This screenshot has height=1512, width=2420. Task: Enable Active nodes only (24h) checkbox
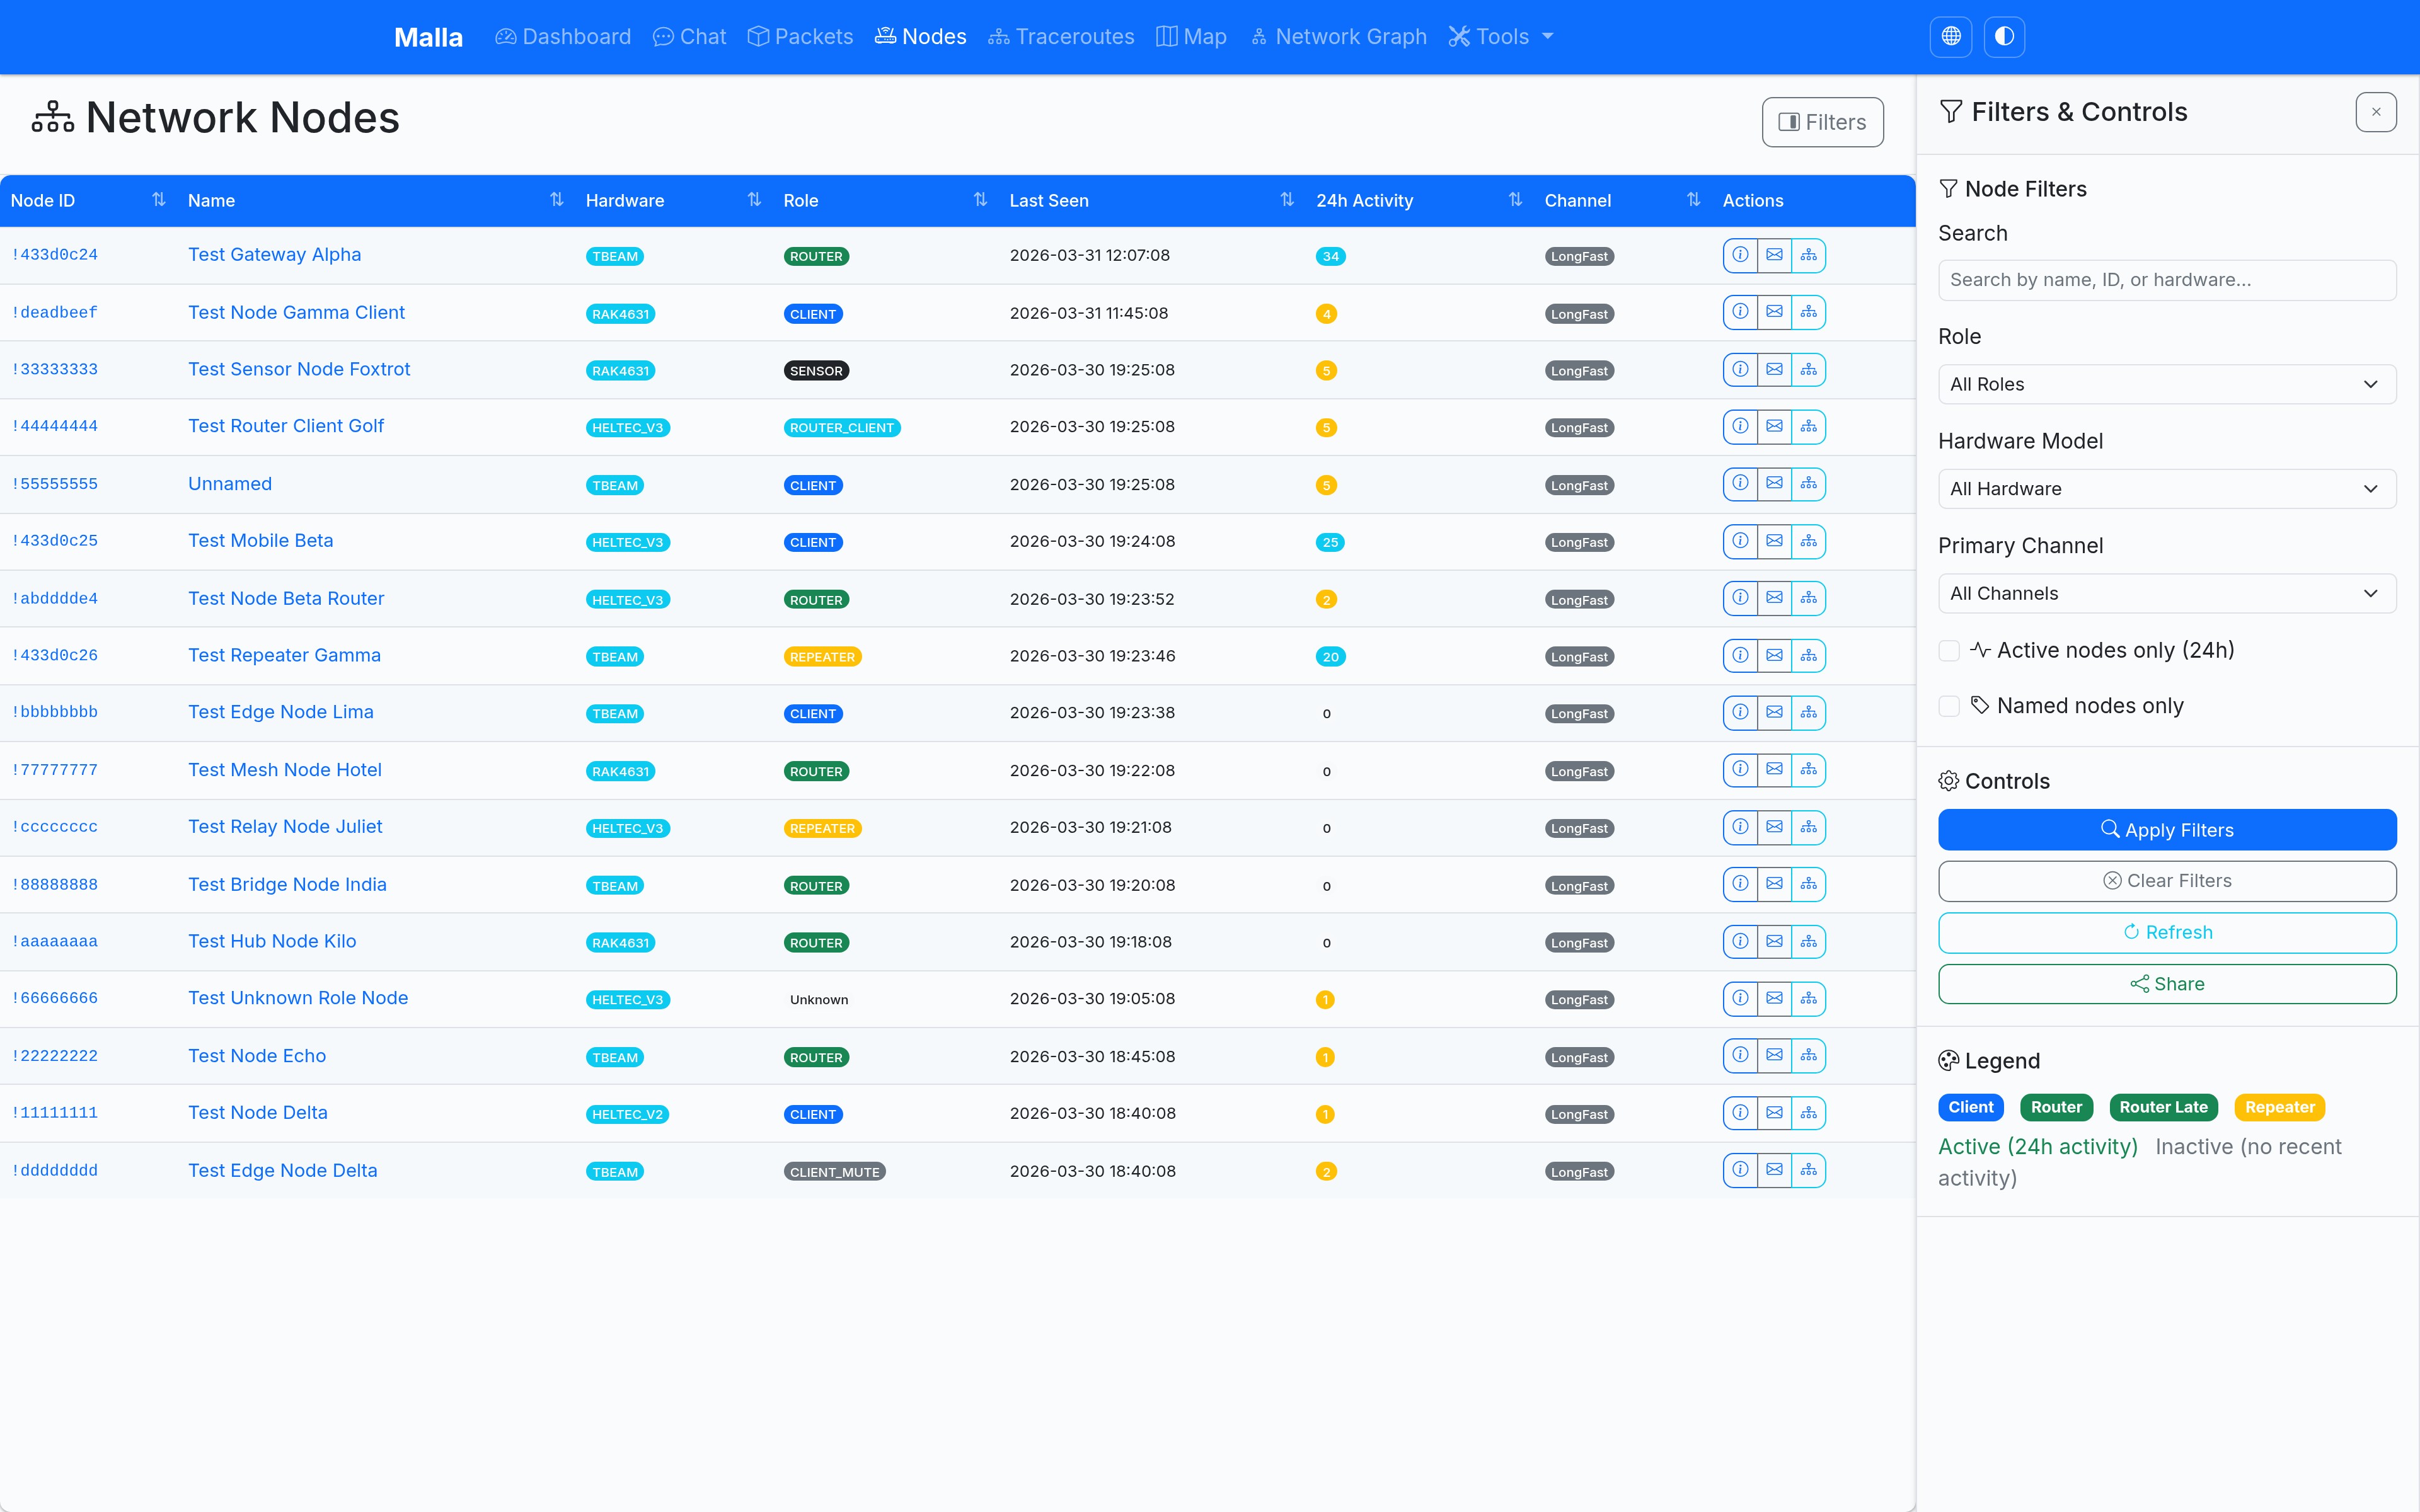pyautogui.click(x=1949, y=651)
